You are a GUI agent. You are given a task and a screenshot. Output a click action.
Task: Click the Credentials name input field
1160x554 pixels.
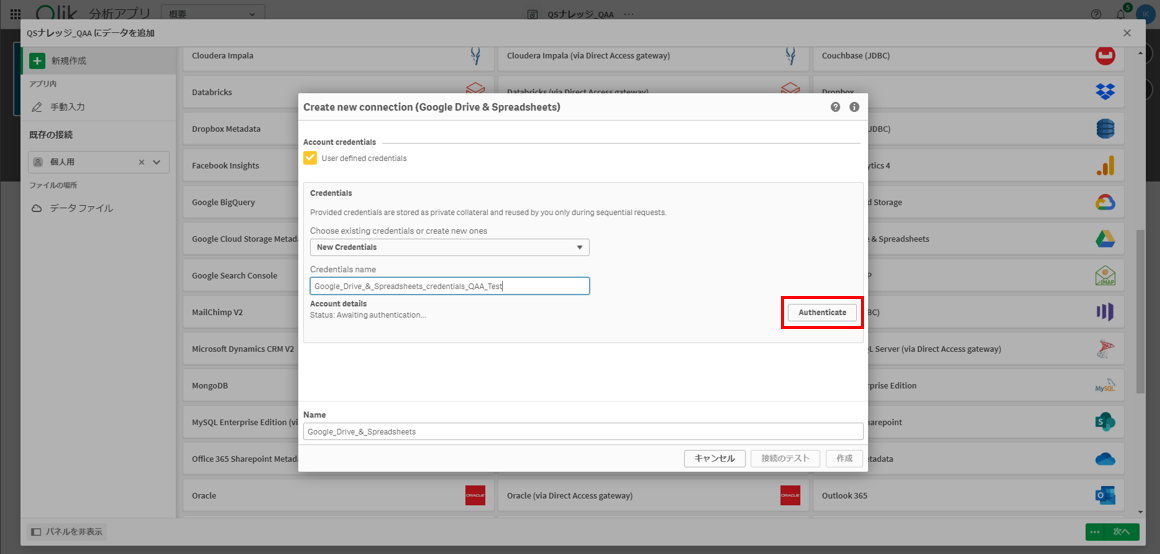click(450, 286)
